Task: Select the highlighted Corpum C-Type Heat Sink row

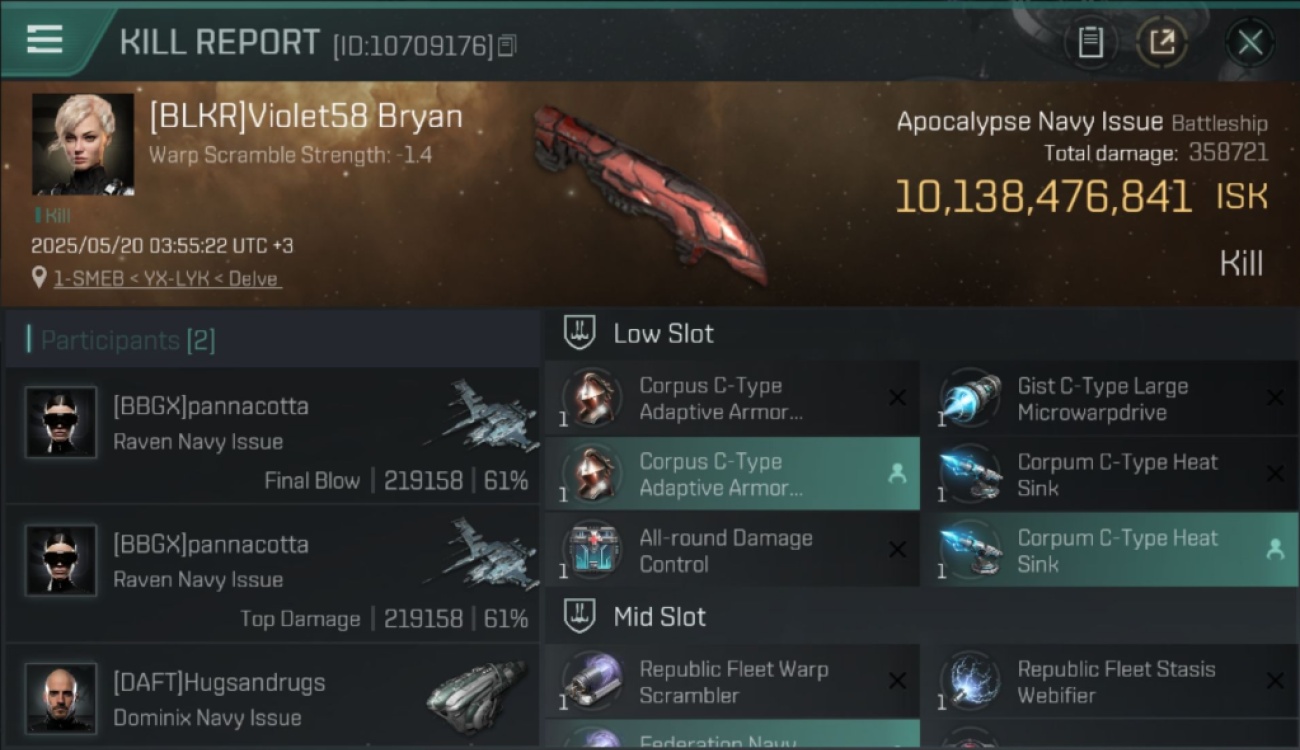Action: [1110, 549]
